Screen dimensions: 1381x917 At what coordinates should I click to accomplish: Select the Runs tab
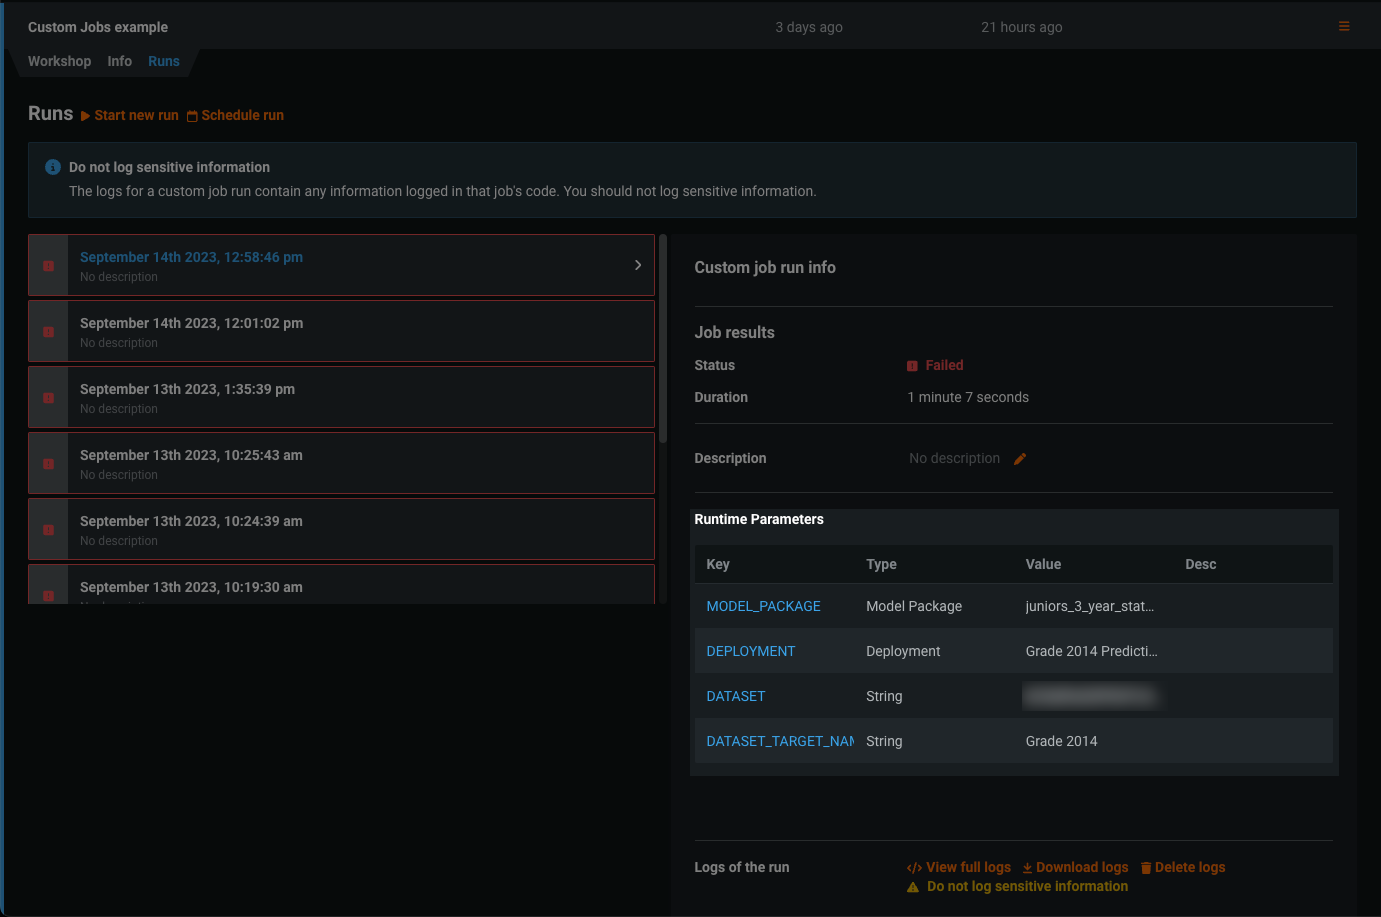tap(164, 61)
